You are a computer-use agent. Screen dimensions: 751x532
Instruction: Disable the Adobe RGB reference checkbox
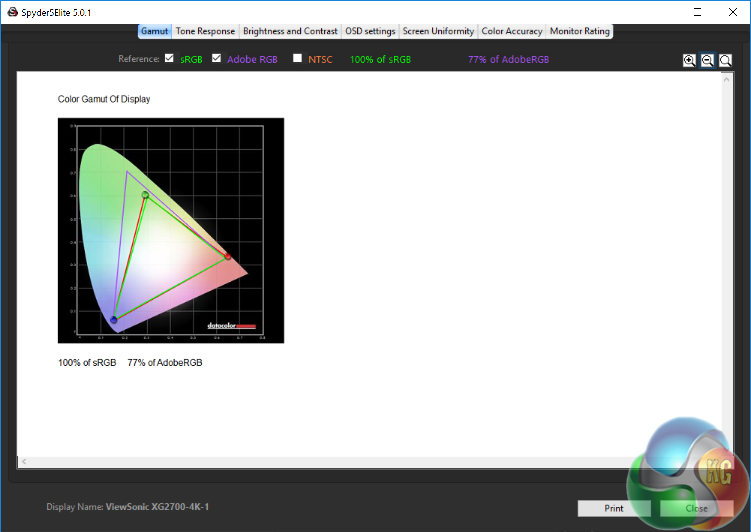pyautogui.click(x=216, y=58)
